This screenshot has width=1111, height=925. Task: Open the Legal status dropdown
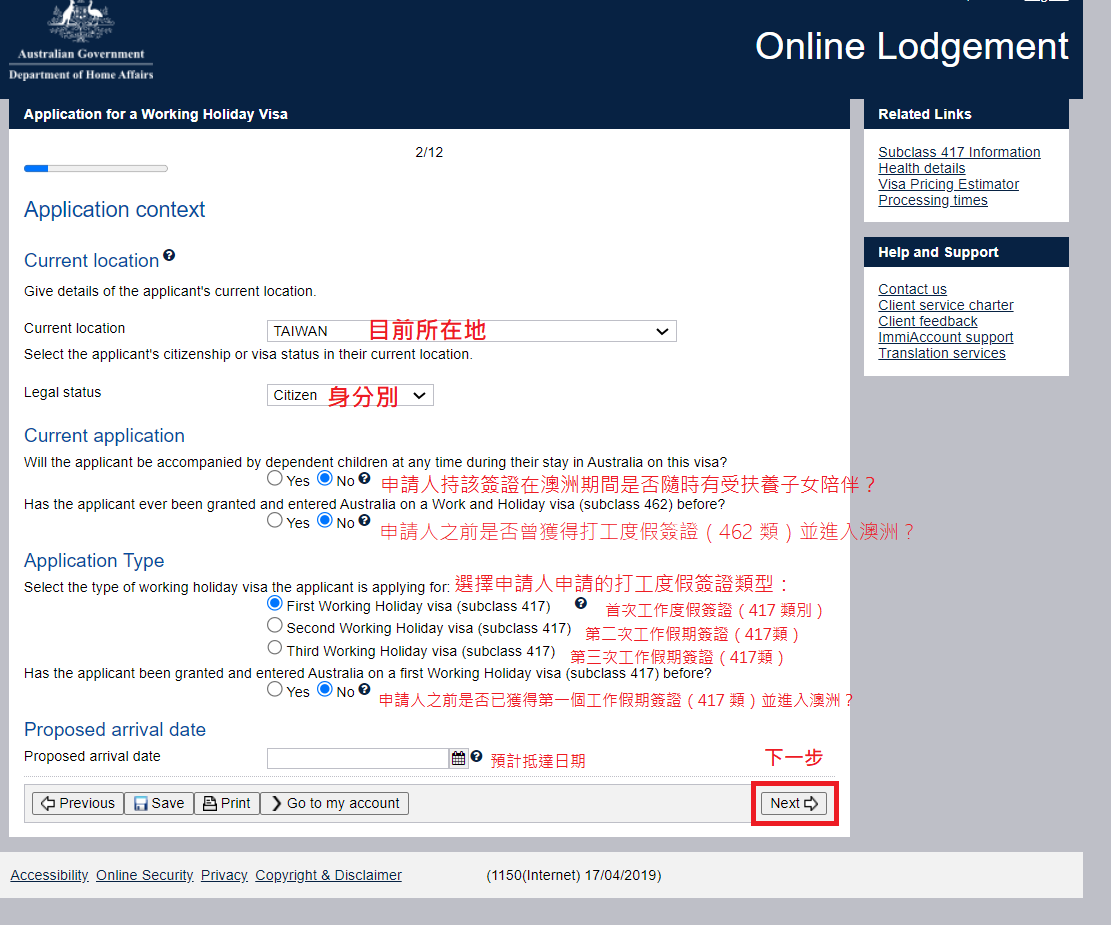pyautogui.click(x=350, y=395)
